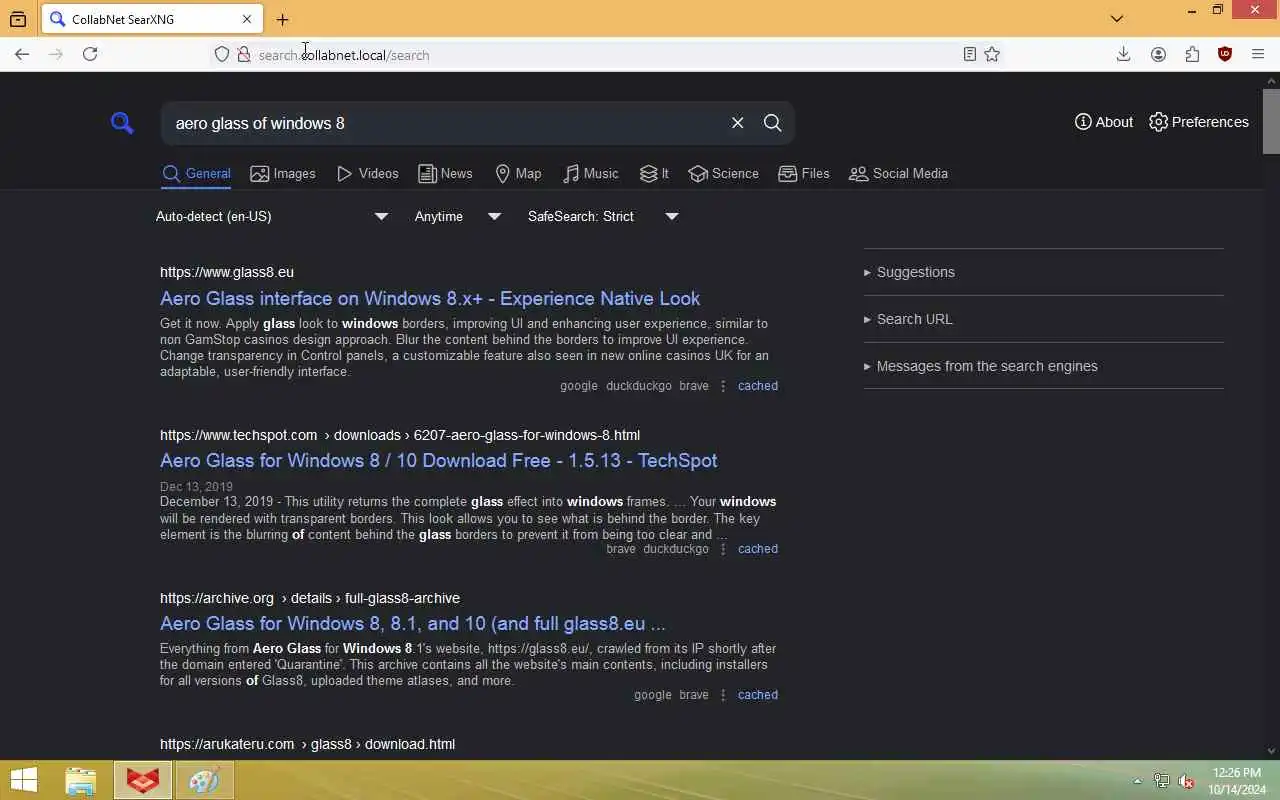Open File Explorer from taskbar
This screenshot has height=800, width=1280.
(81, 780)
